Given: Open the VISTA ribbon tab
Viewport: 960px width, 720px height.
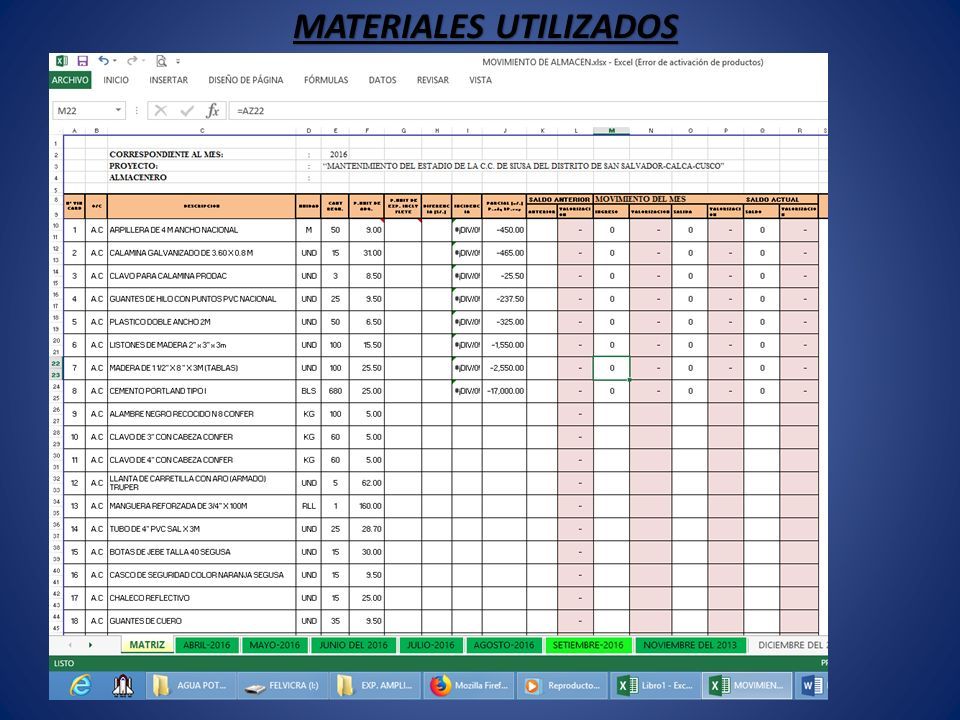Looking at the screenshot, I should [481, 80].
